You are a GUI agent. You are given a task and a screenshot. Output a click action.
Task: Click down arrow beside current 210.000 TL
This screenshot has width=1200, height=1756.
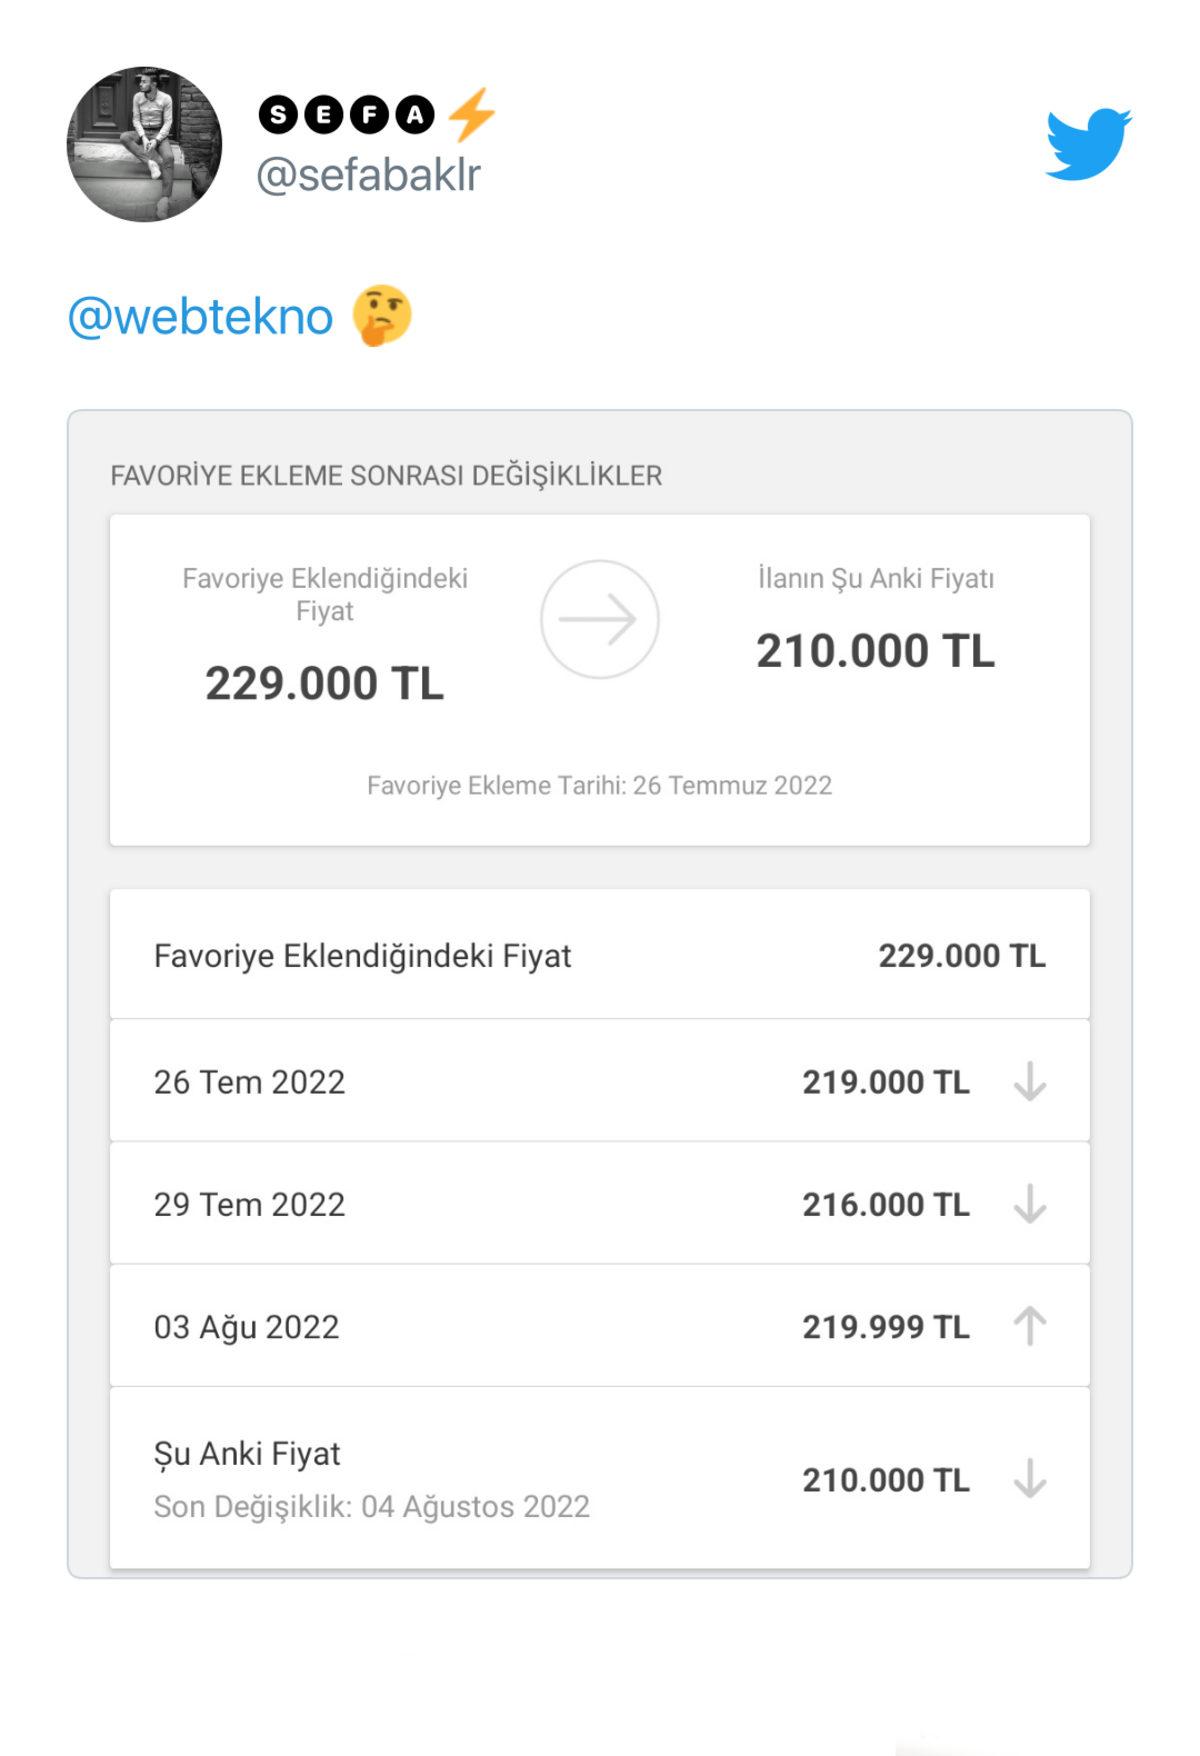click(x=1029, y=1479)
